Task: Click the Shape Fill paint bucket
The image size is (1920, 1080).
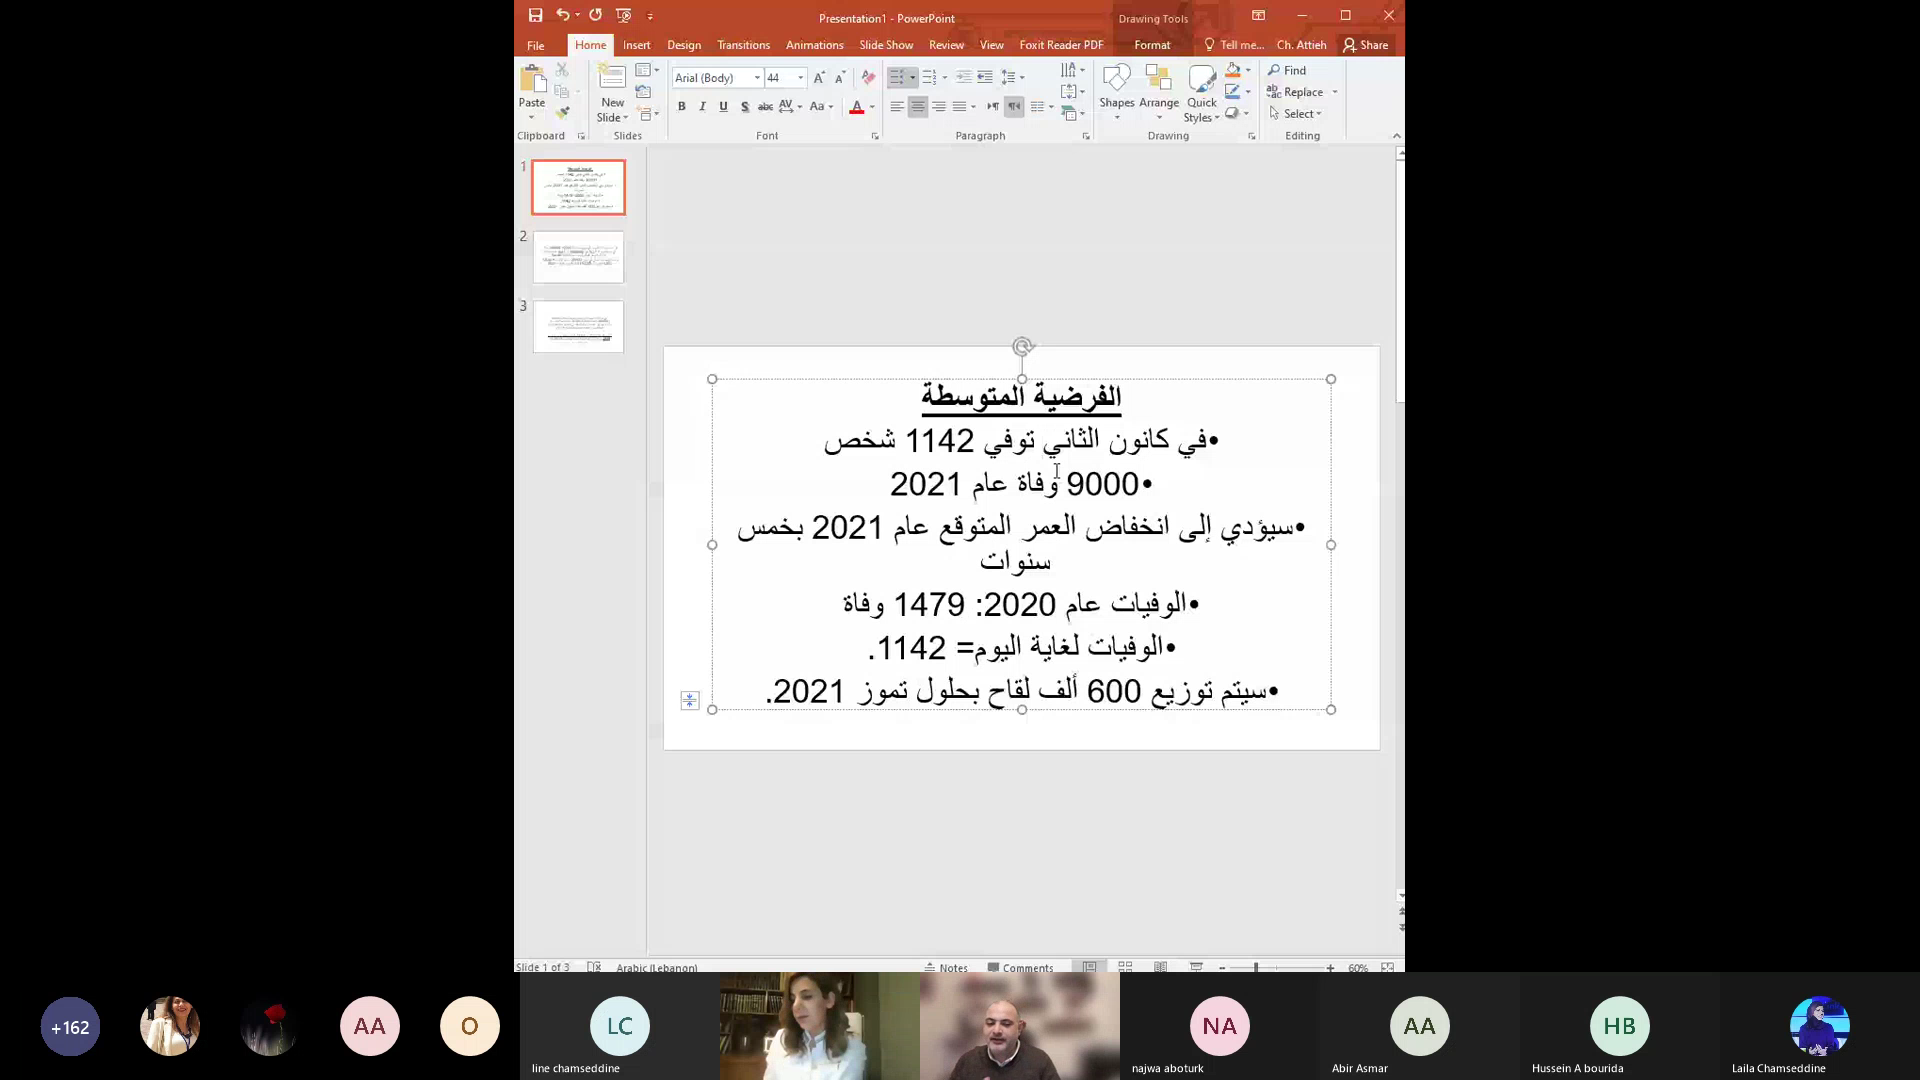Action: pos(1233,70)
